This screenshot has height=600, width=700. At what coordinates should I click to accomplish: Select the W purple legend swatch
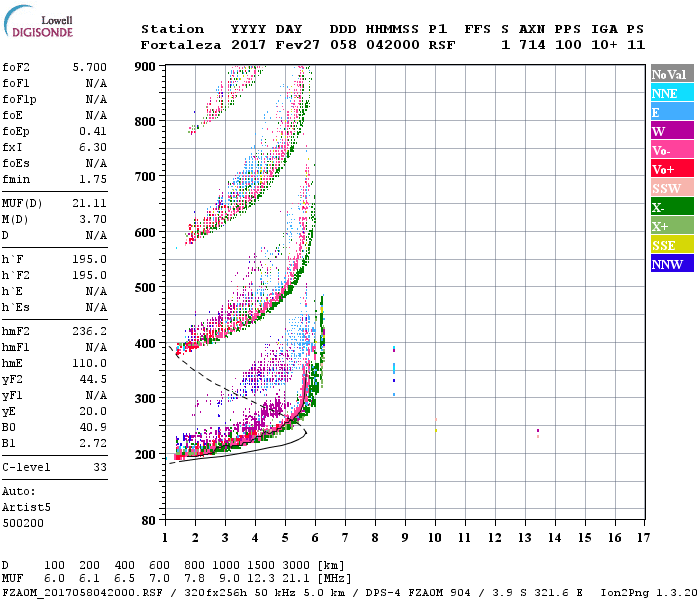[x=672, y=131]
